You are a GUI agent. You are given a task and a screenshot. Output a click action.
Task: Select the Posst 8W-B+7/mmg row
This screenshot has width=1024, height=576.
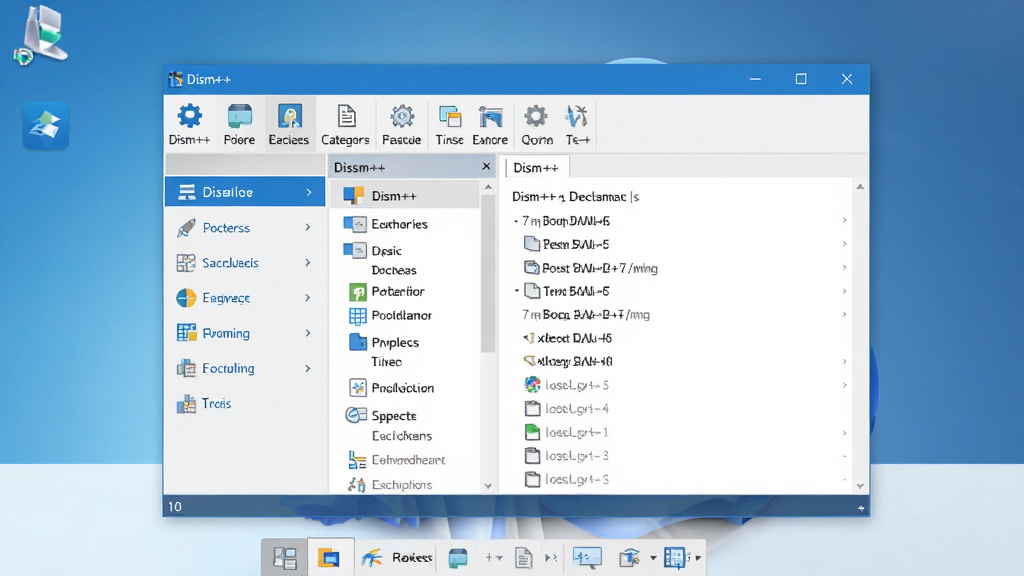(x=679, y=268)
